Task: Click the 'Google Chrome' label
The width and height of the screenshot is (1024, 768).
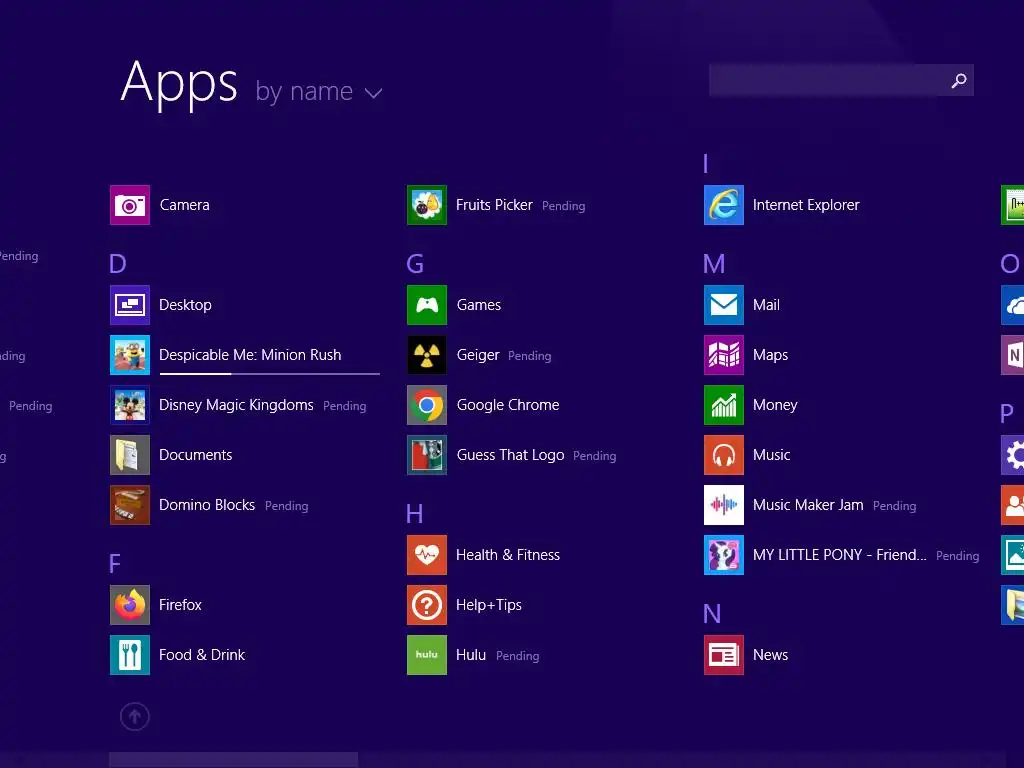Action: click(x=508, y=405)
